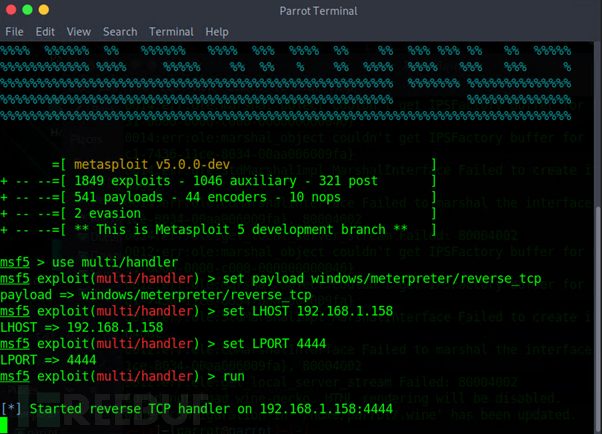The image size is (602, 434).
Task: Click the 'LHOST => 192.168.1.158' output line
Action: point(81,328)
